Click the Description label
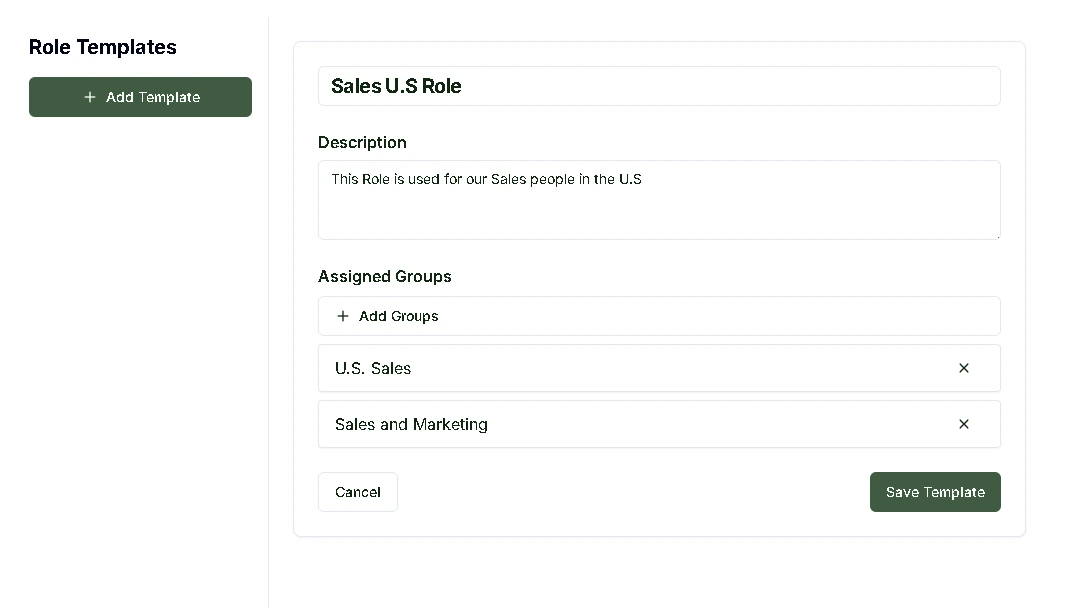 coord(362,142)
